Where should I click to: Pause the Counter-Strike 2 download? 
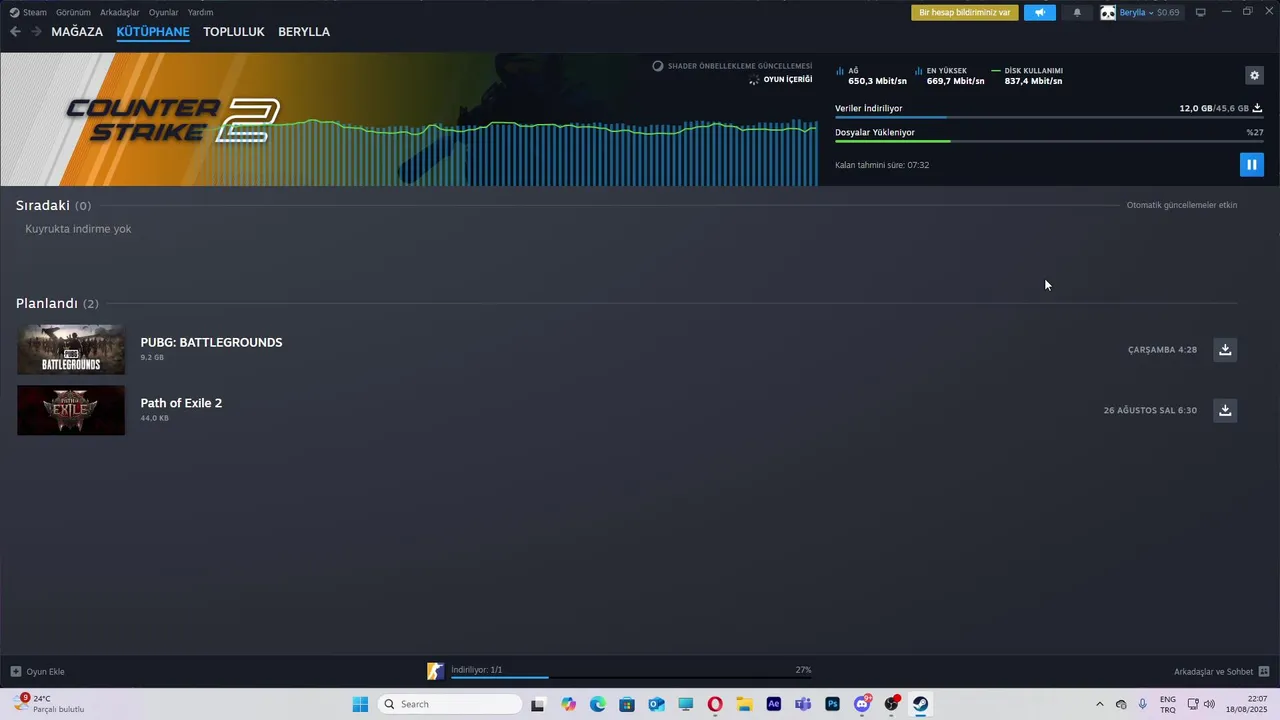[1251, 164]
